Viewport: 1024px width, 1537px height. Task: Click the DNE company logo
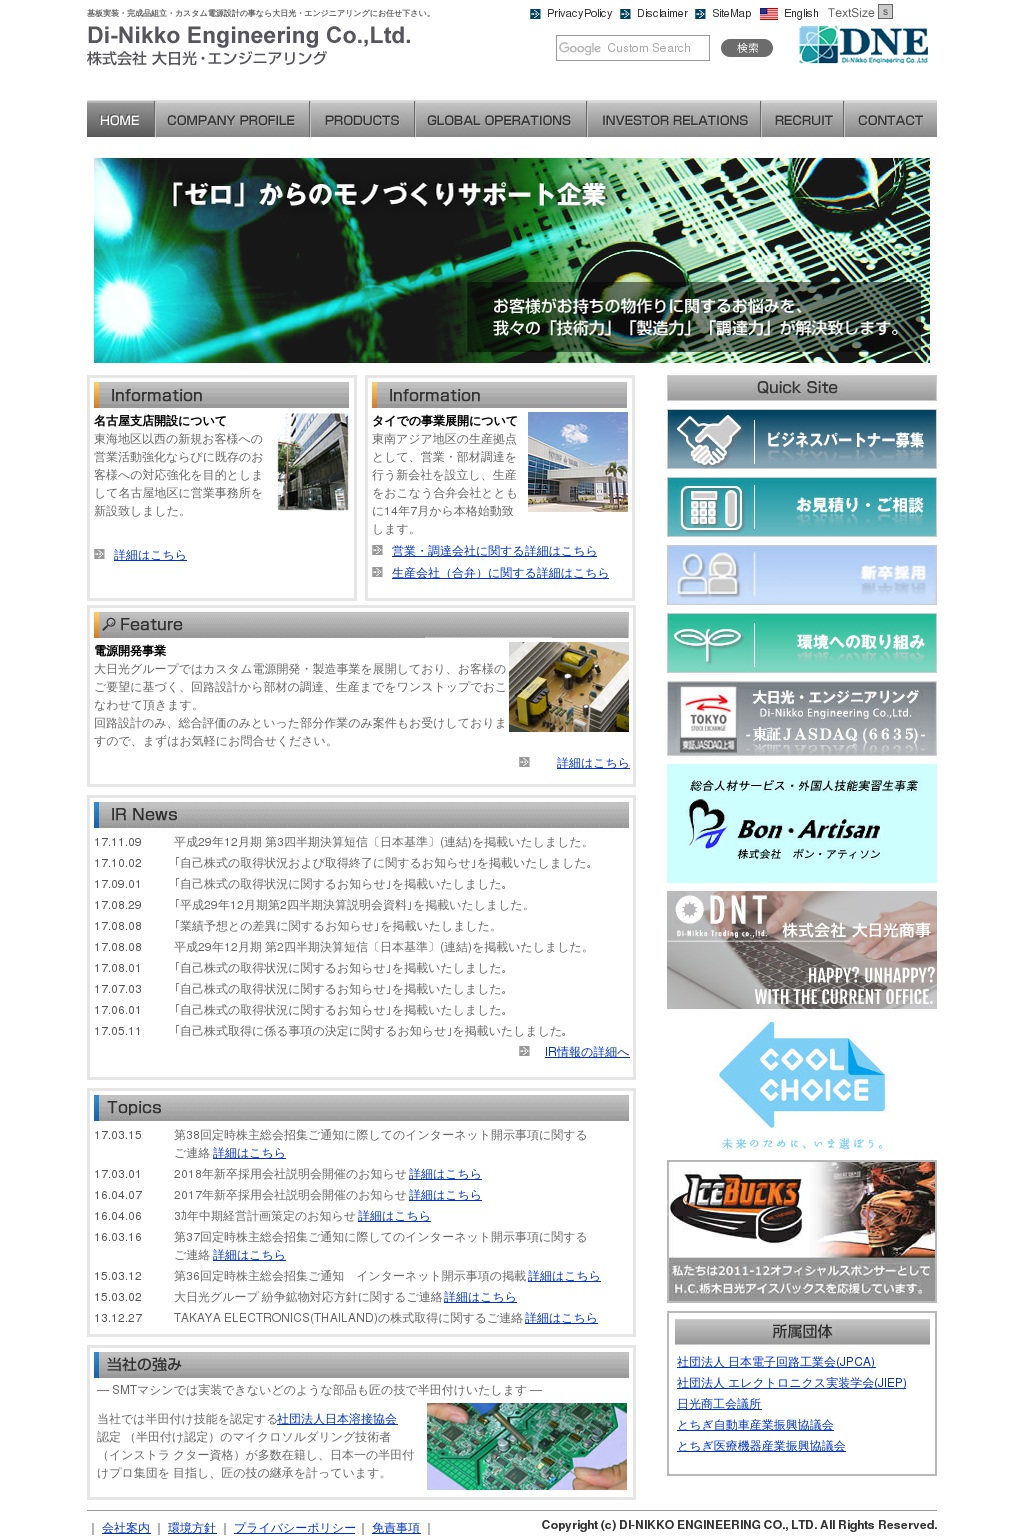864,46
